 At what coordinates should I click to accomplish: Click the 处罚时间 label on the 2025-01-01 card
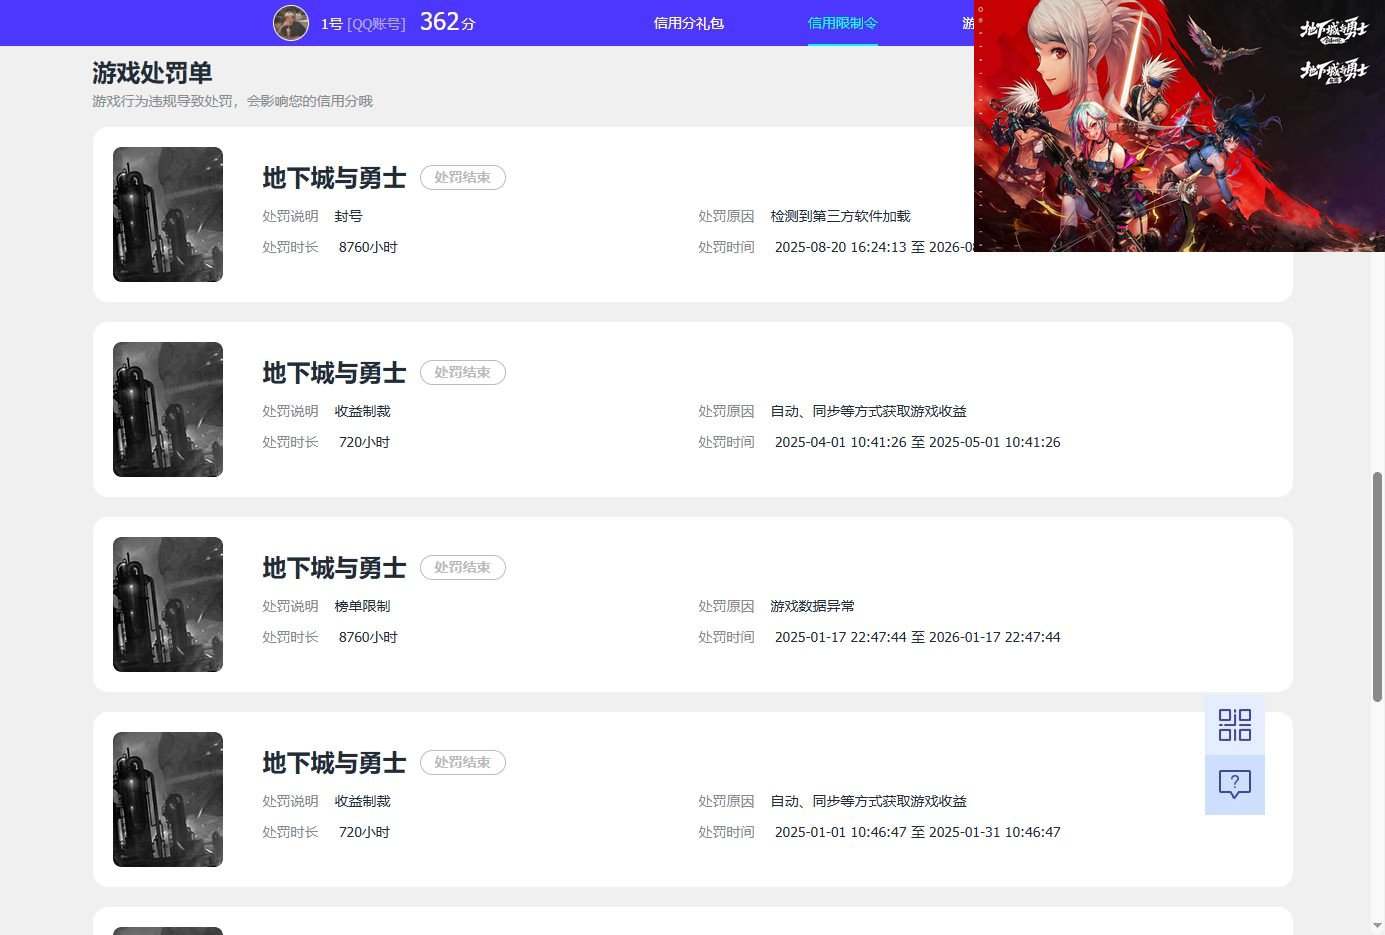(726, 832)
